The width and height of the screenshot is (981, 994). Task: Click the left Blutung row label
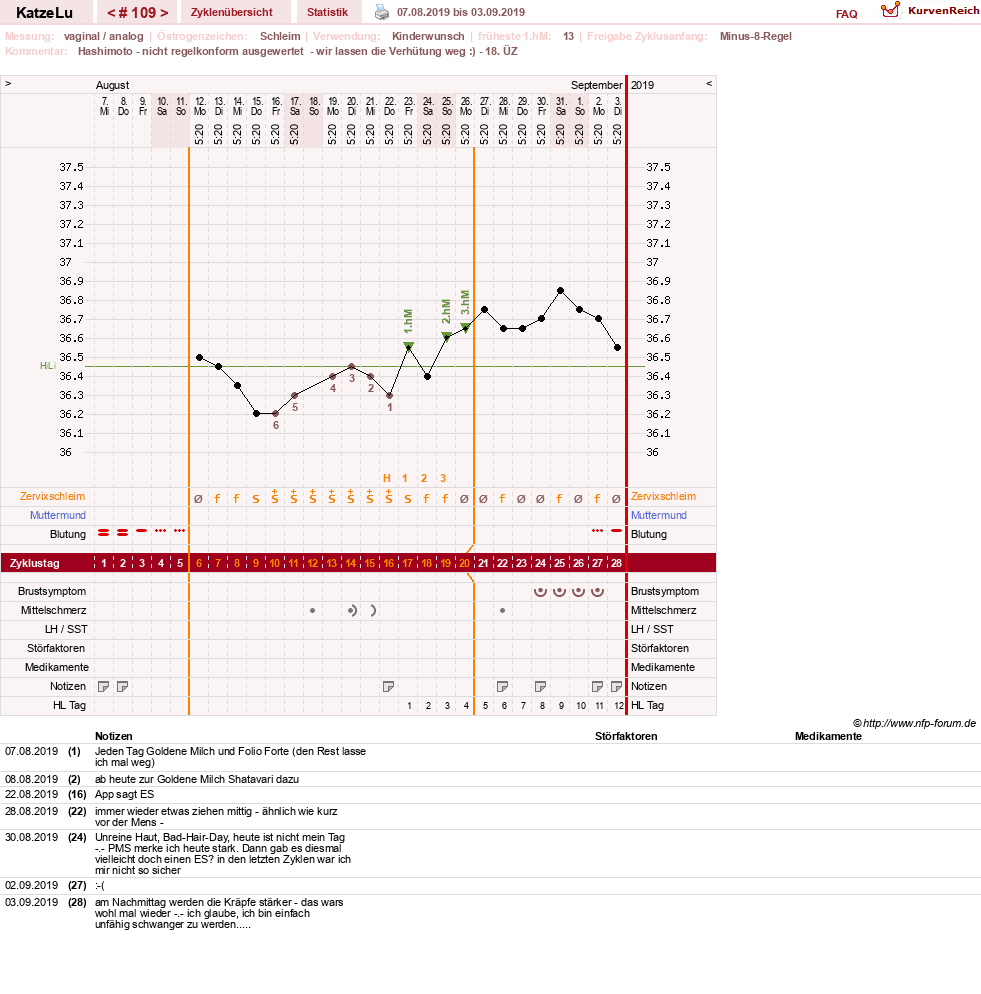[68, 534]
